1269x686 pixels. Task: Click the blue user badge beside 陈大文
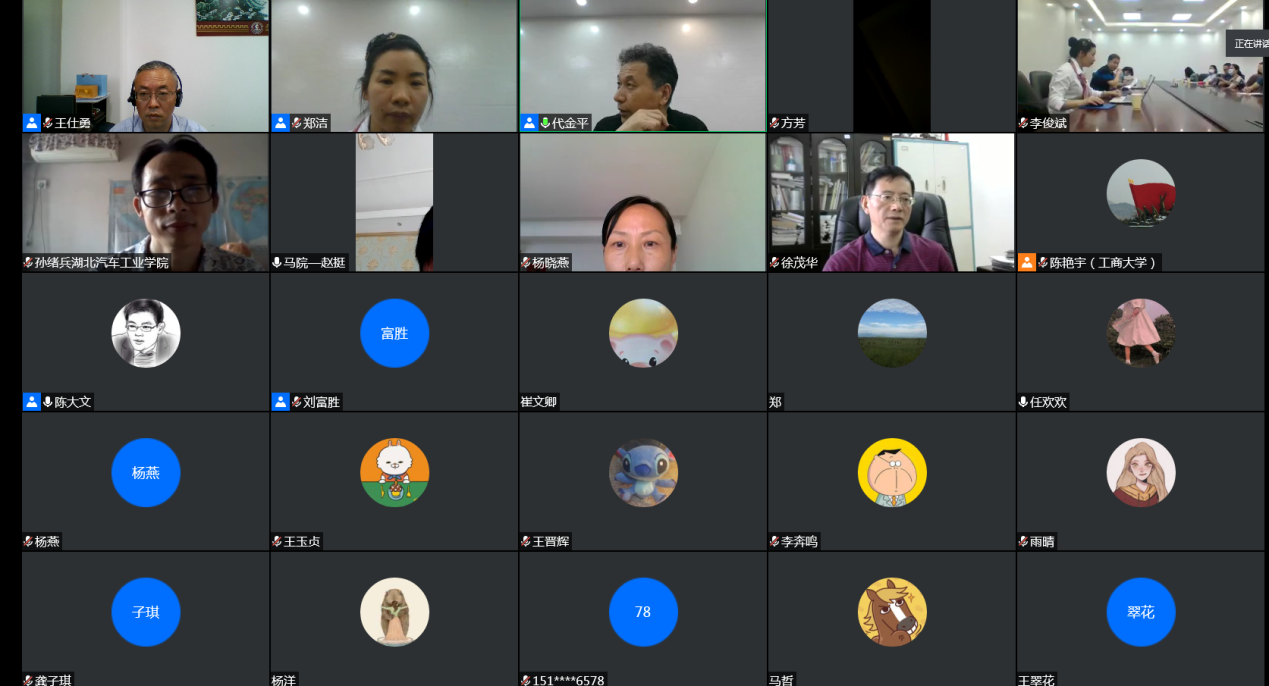point(32,402)
